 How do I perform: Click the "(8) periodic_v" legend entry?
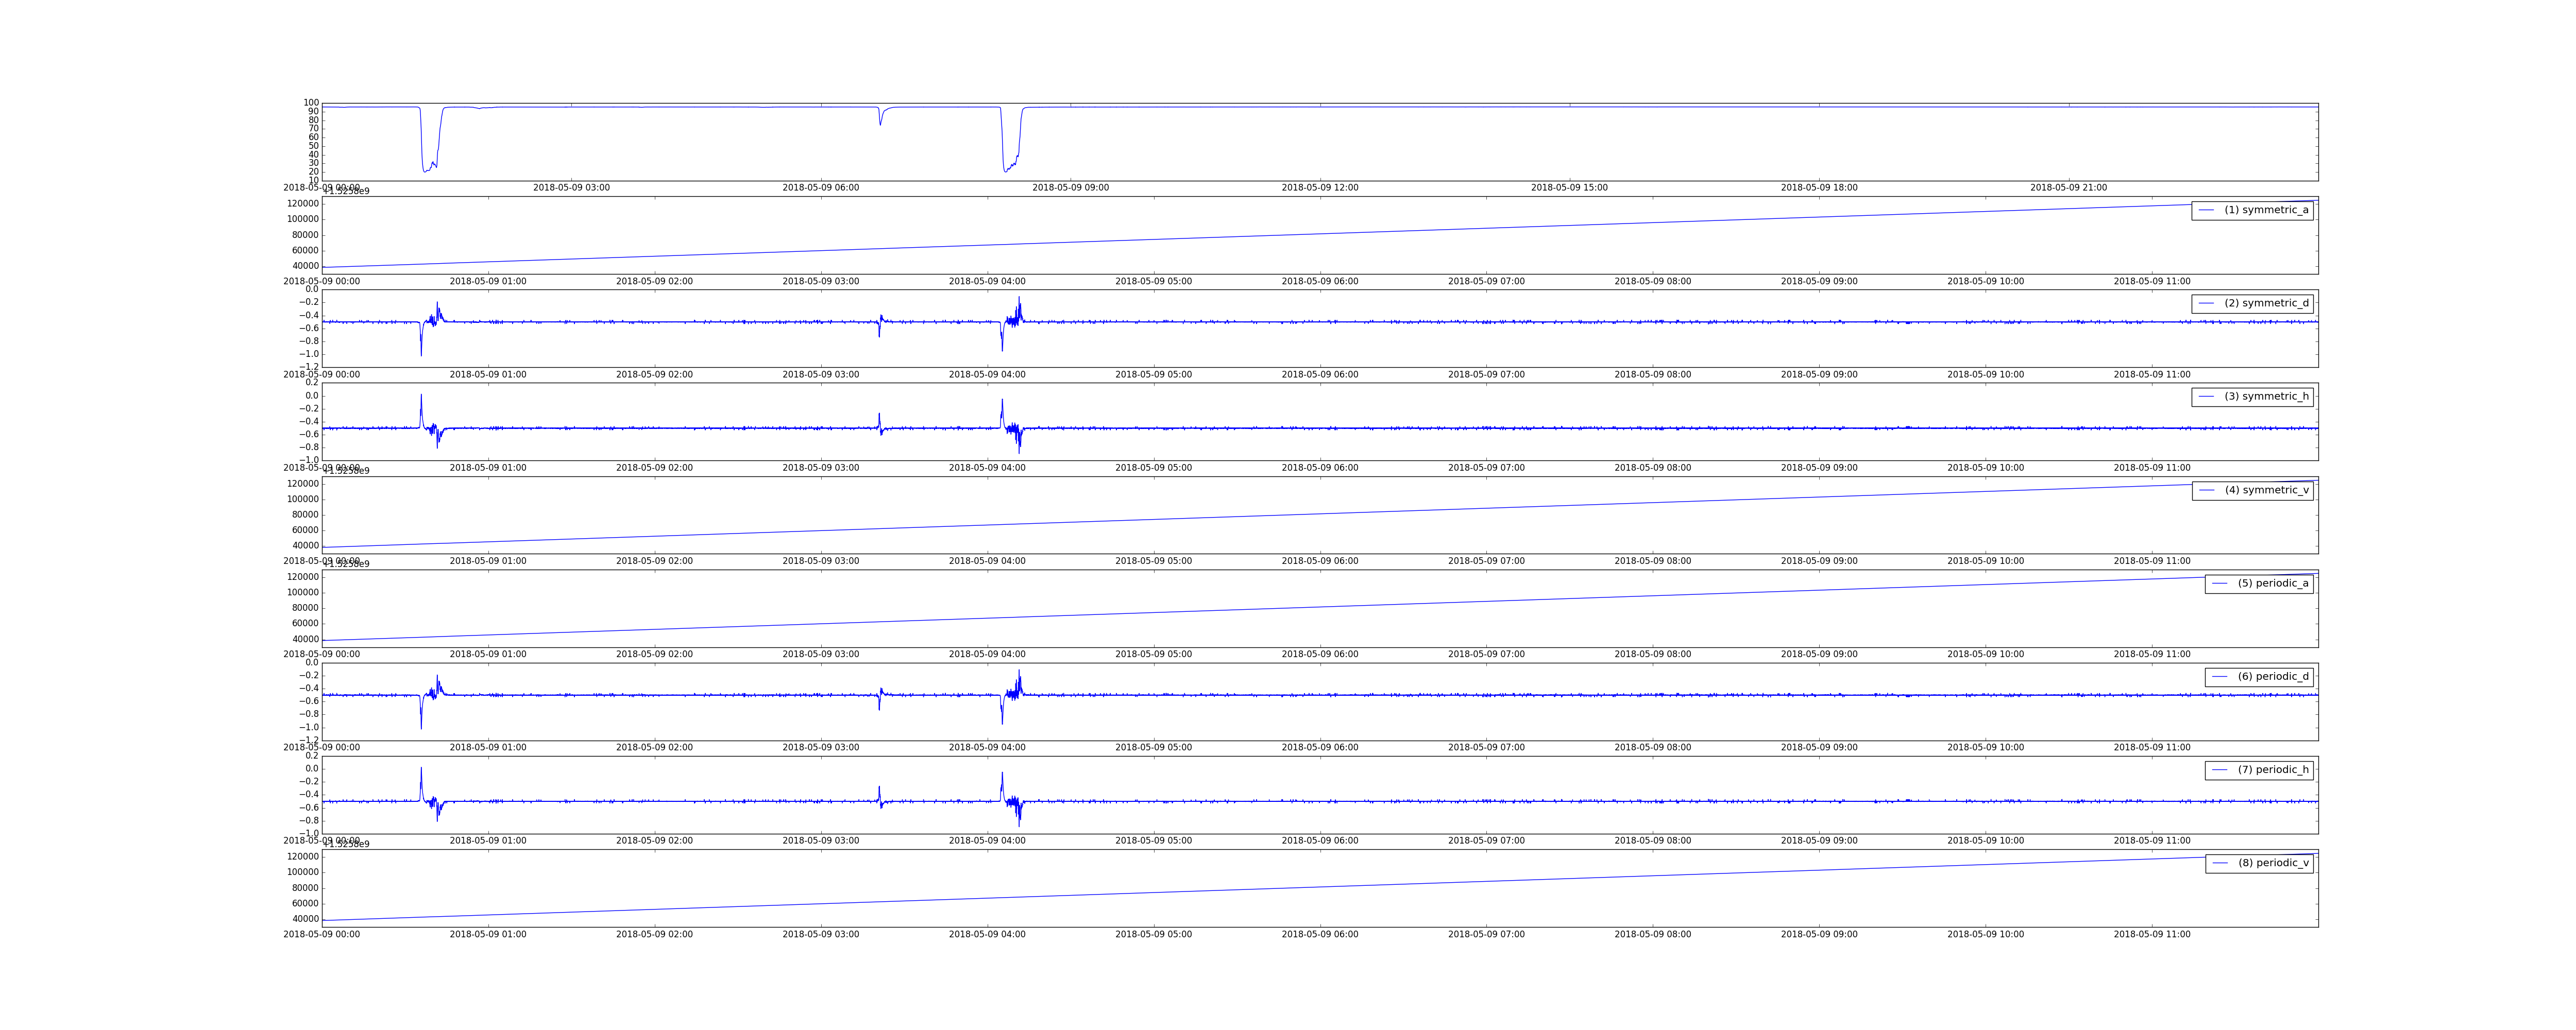(2259, 863)
